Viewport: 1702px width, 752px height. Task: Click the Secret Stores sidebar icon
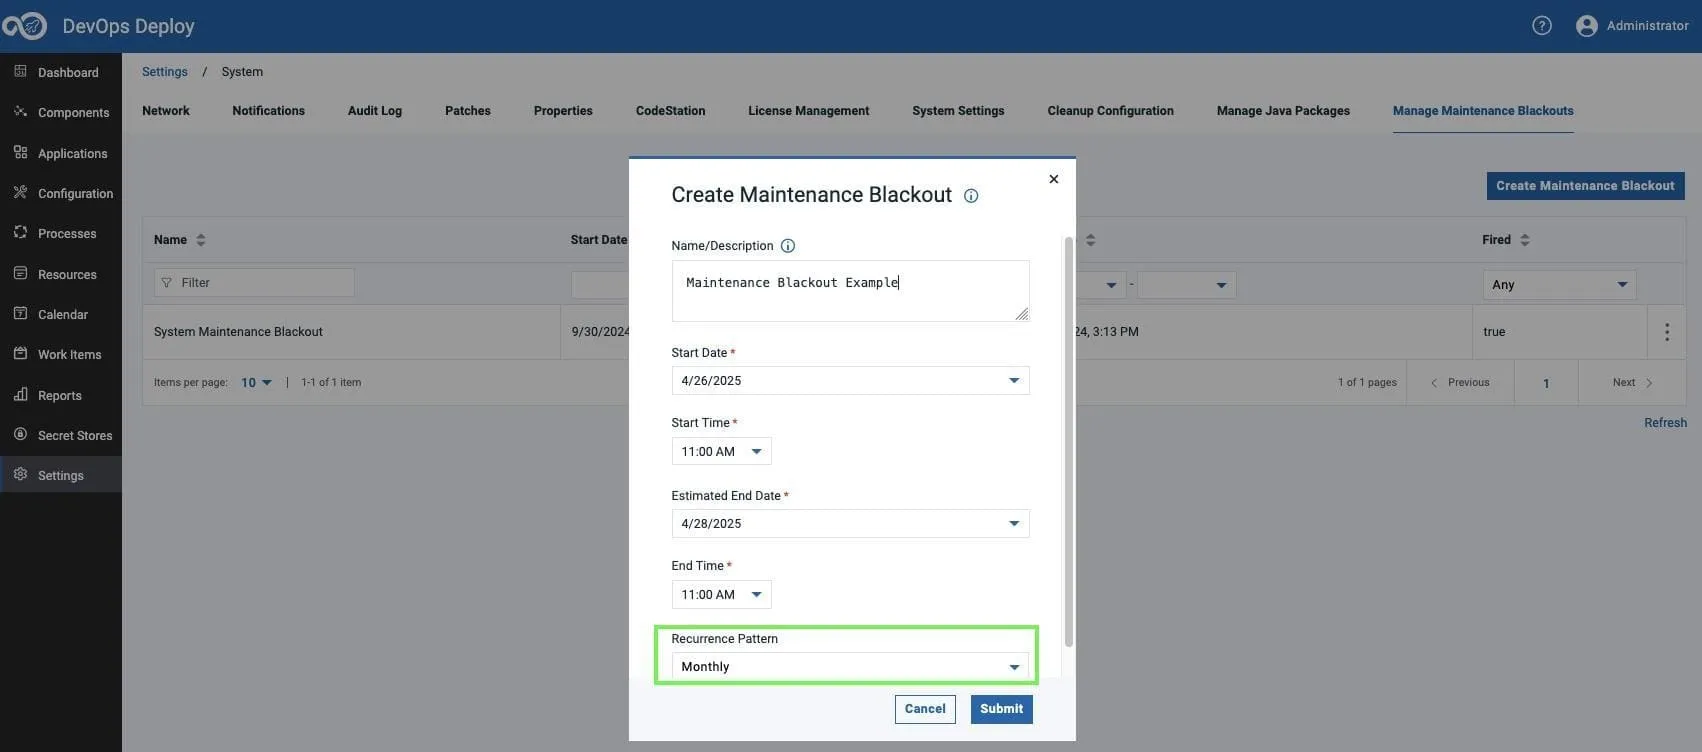(x=20, y=435)
